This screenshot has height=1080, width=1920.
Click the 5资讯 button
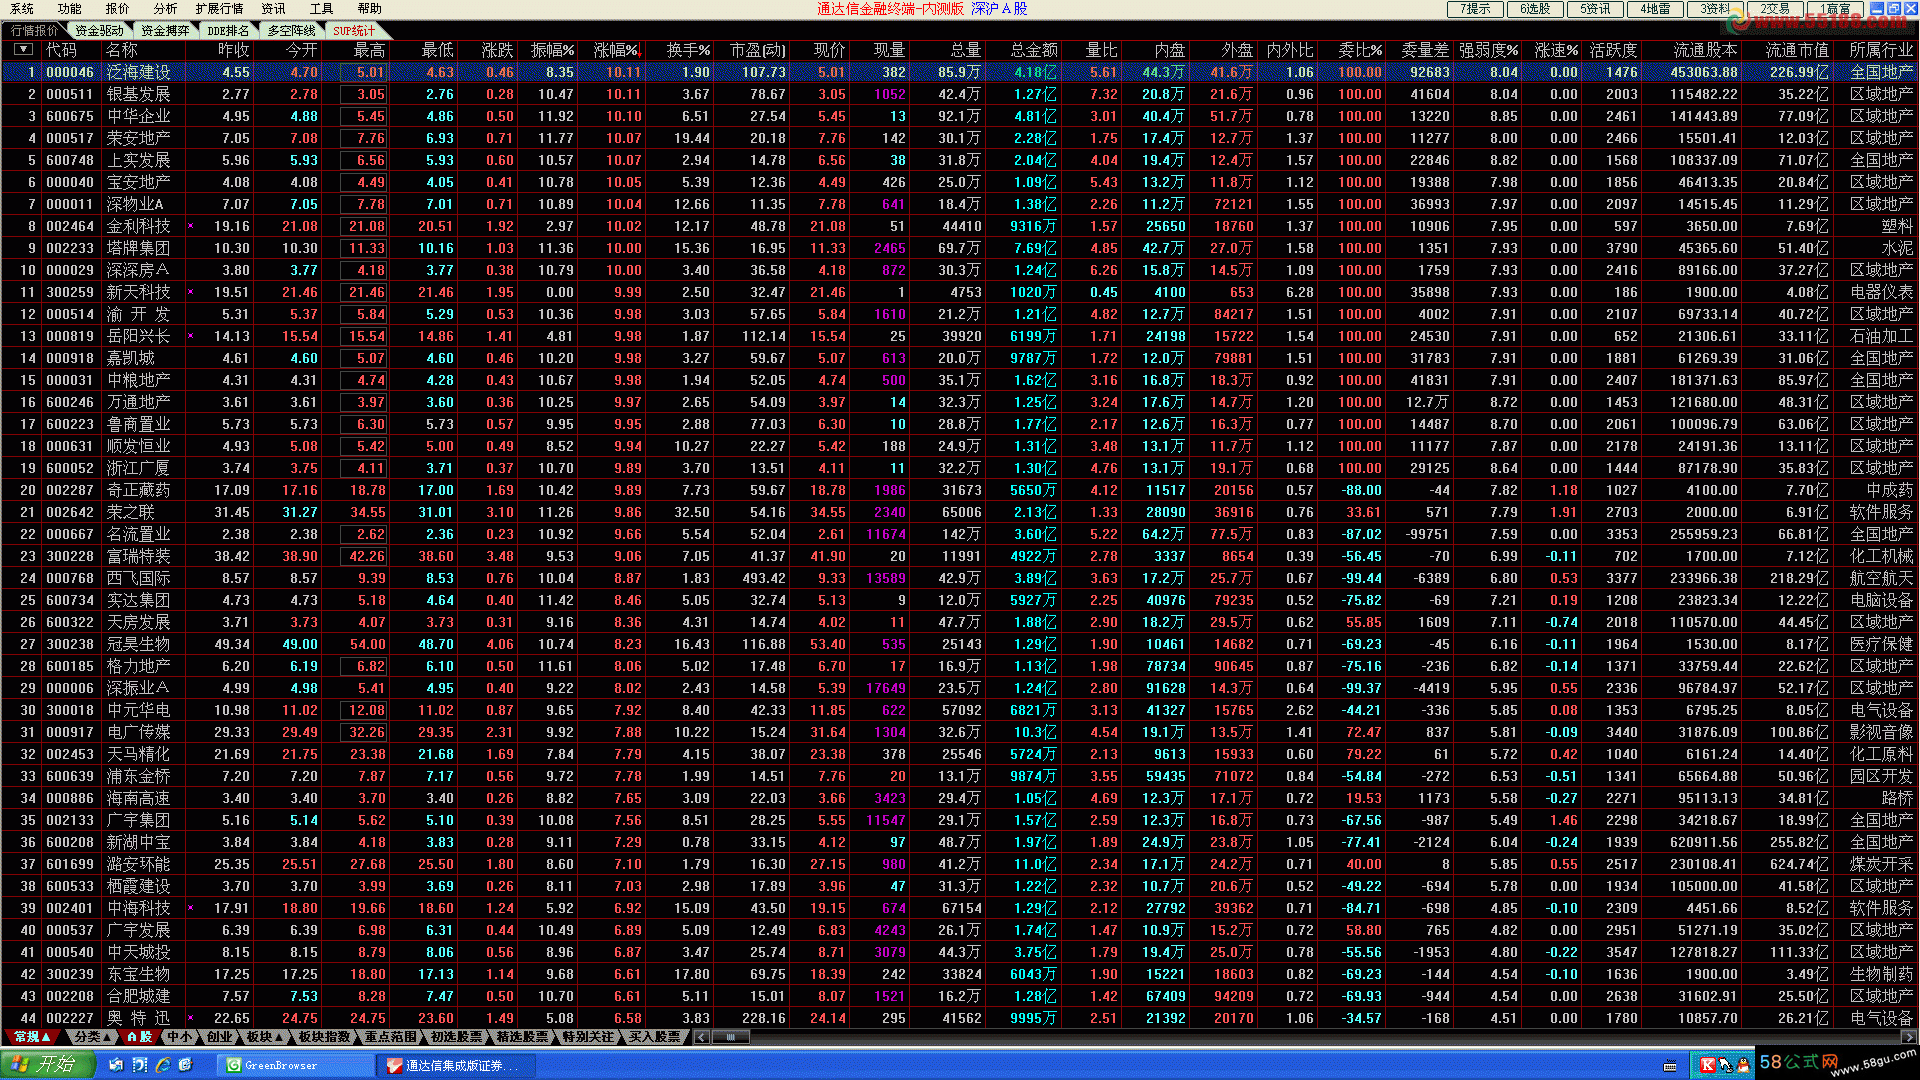[1595, 9]
